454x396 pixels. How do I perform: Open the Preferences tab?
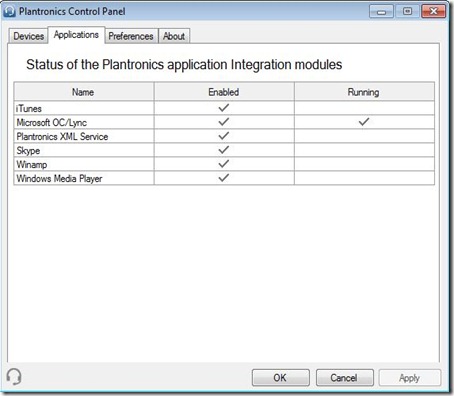(x=131, y=36)
